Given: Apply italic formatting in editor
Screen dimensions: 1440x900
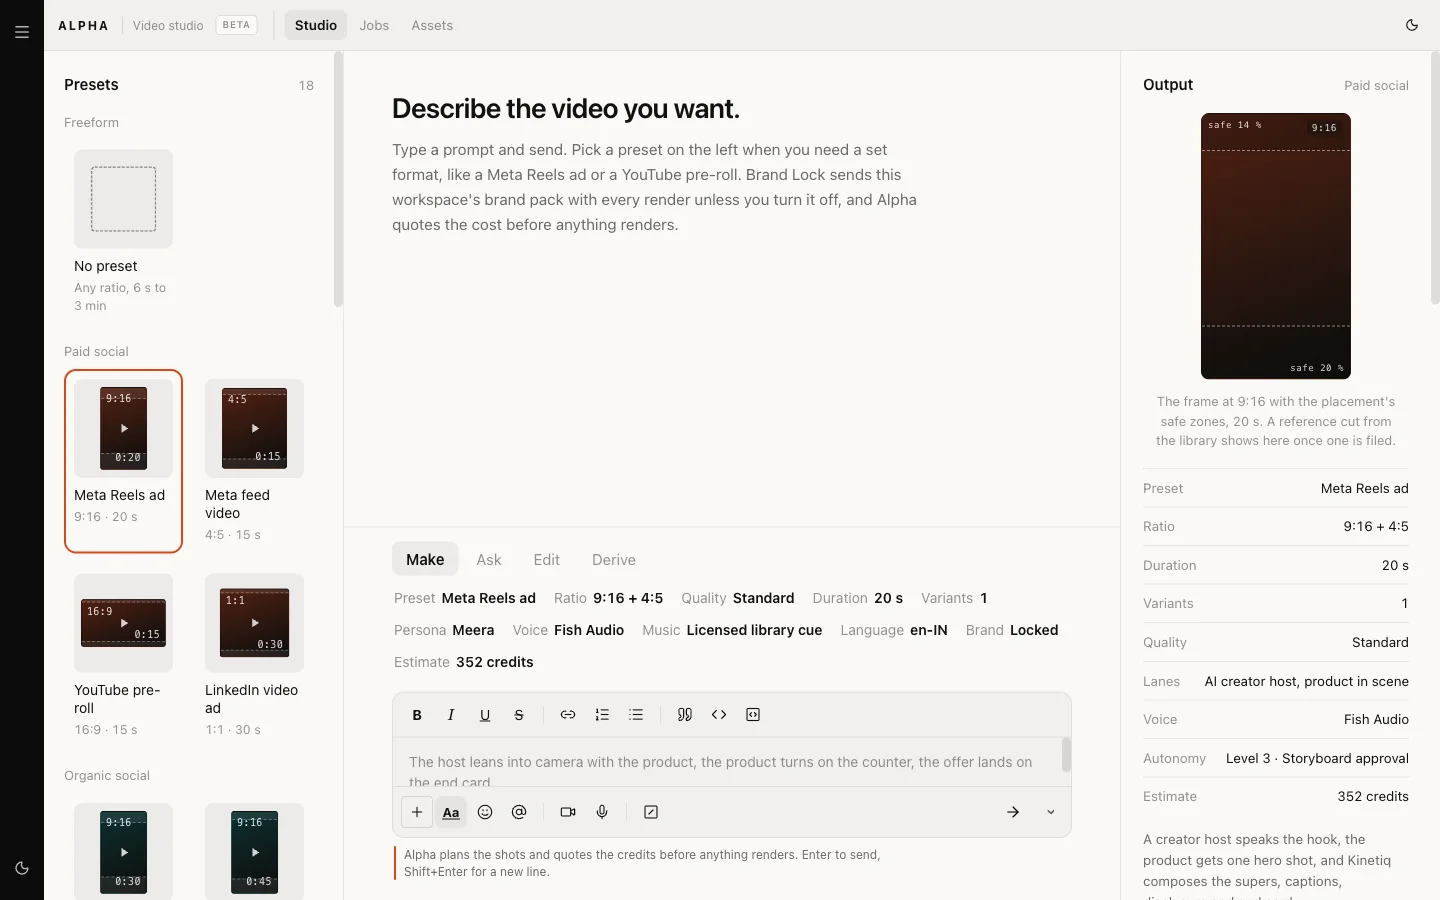Looking at the screenshot, I should tap(451, 715).
